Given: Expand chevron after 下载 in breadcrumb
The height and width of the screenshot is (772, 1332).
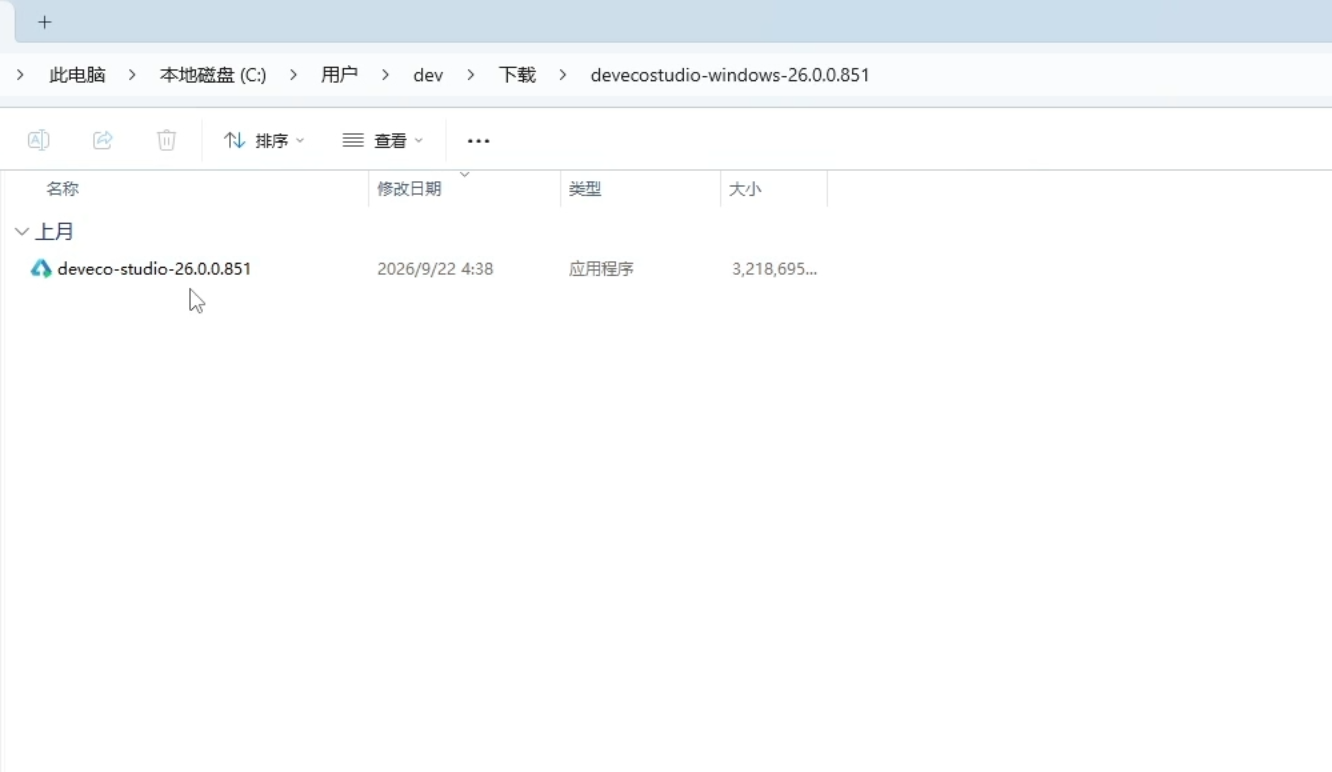Looking at the screenshot, I should 563,75.
